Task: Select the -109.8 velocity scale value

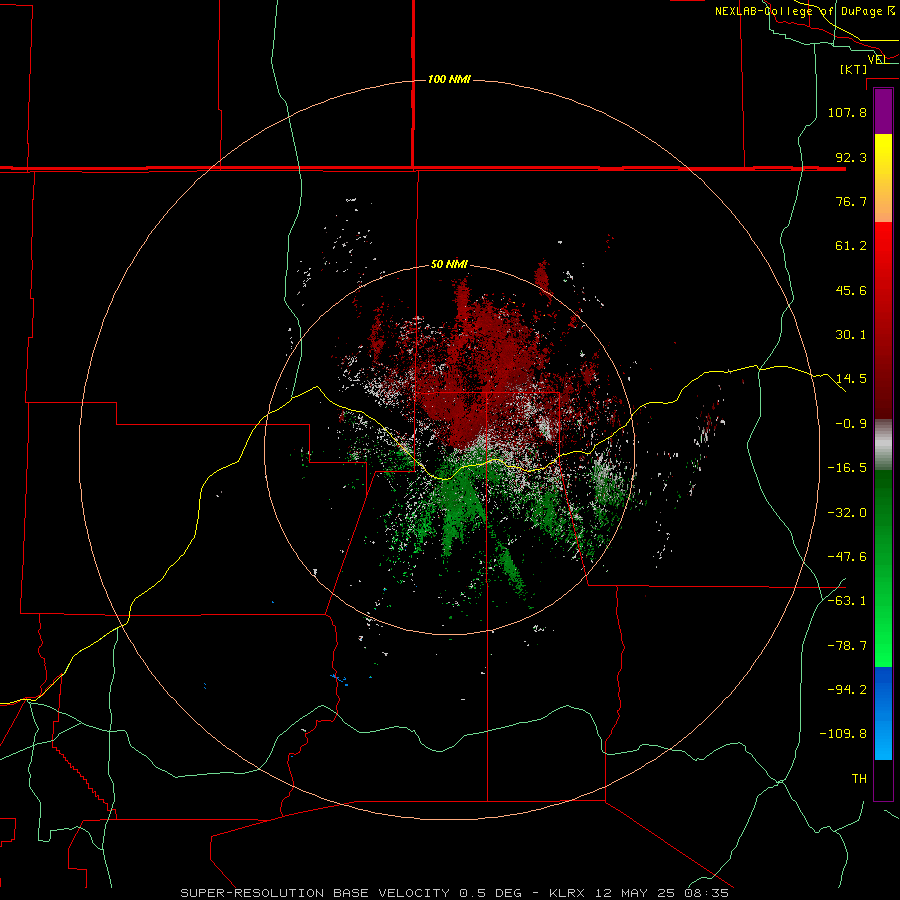Action: point(843,734)
